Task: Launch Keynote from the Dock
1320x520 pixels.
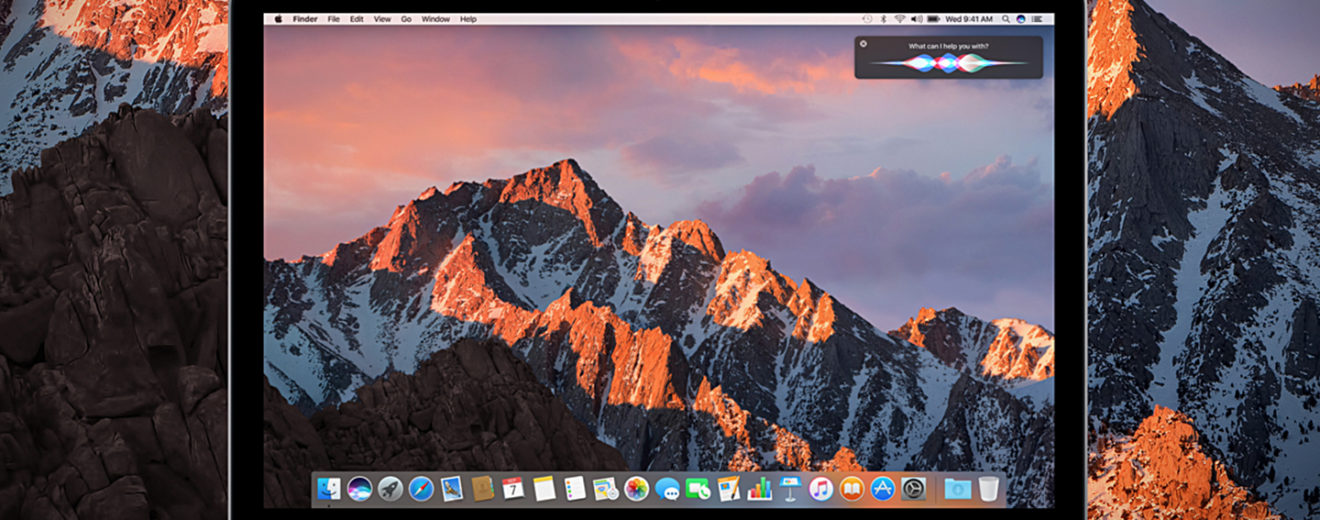Action: point(790,488)
